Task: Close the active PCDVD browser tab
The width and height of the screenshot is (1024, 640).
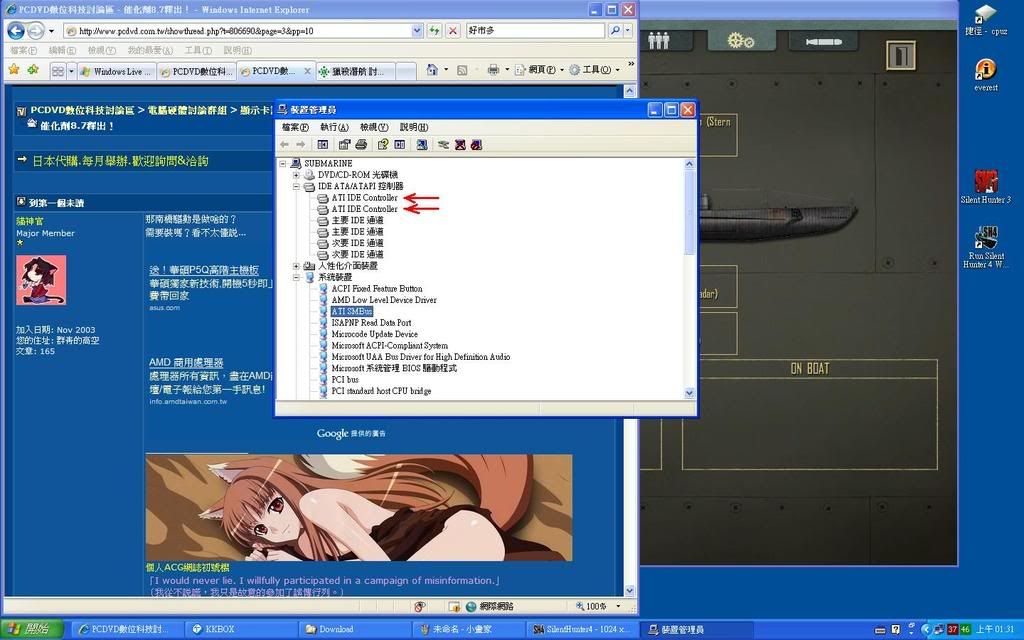Action: (x=308, y=71)
